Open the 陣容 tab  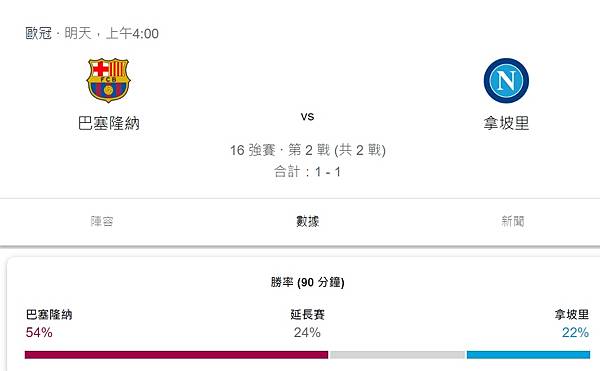click(x=102, y=221)
